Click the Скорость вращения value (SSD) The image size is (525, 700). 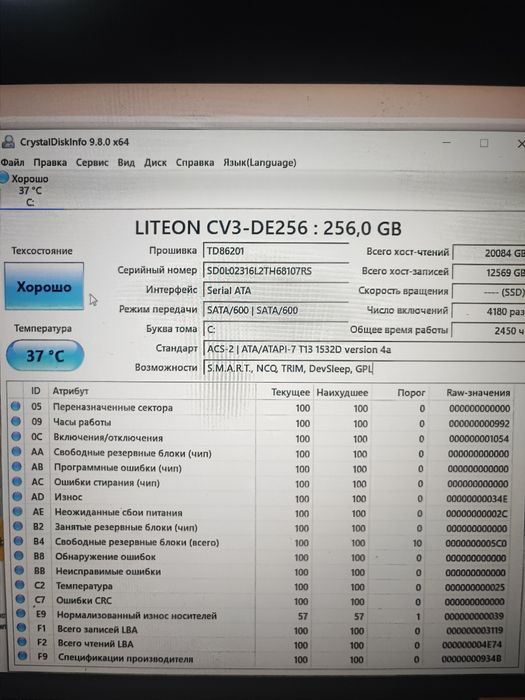point(489,292)
